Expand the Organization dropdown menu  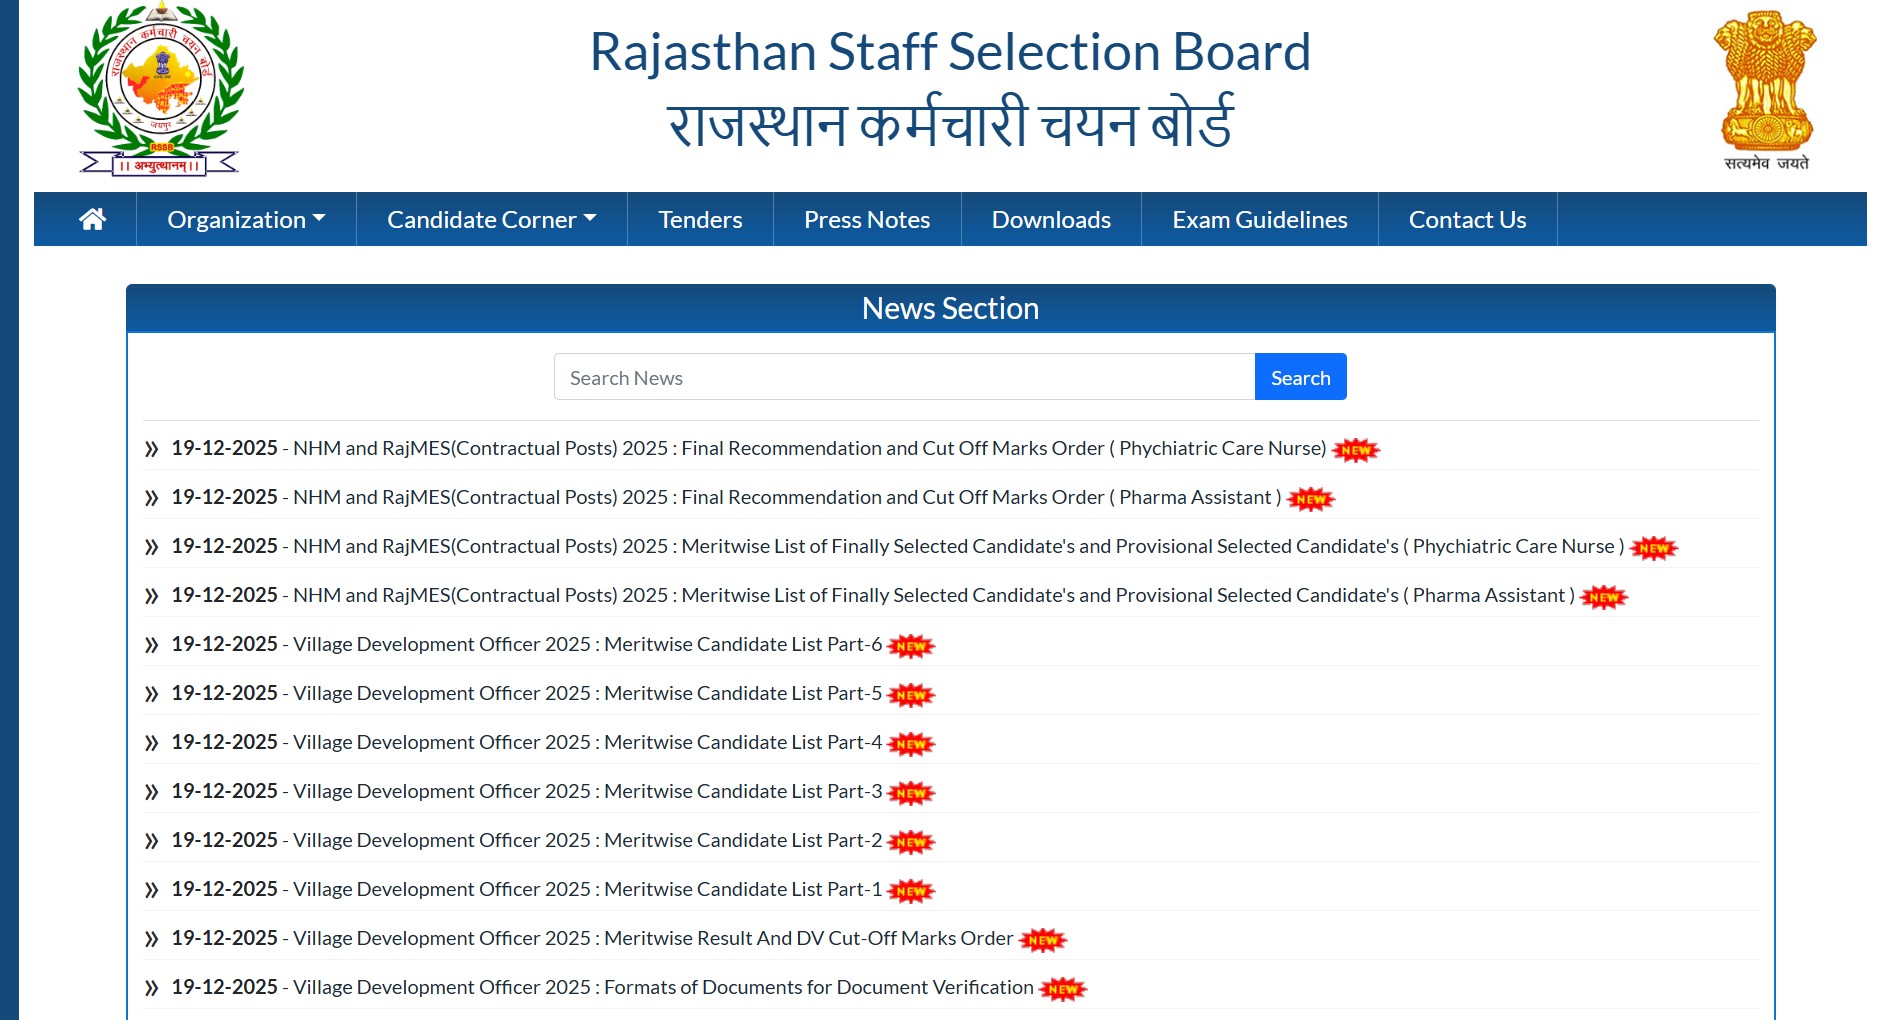246,219
